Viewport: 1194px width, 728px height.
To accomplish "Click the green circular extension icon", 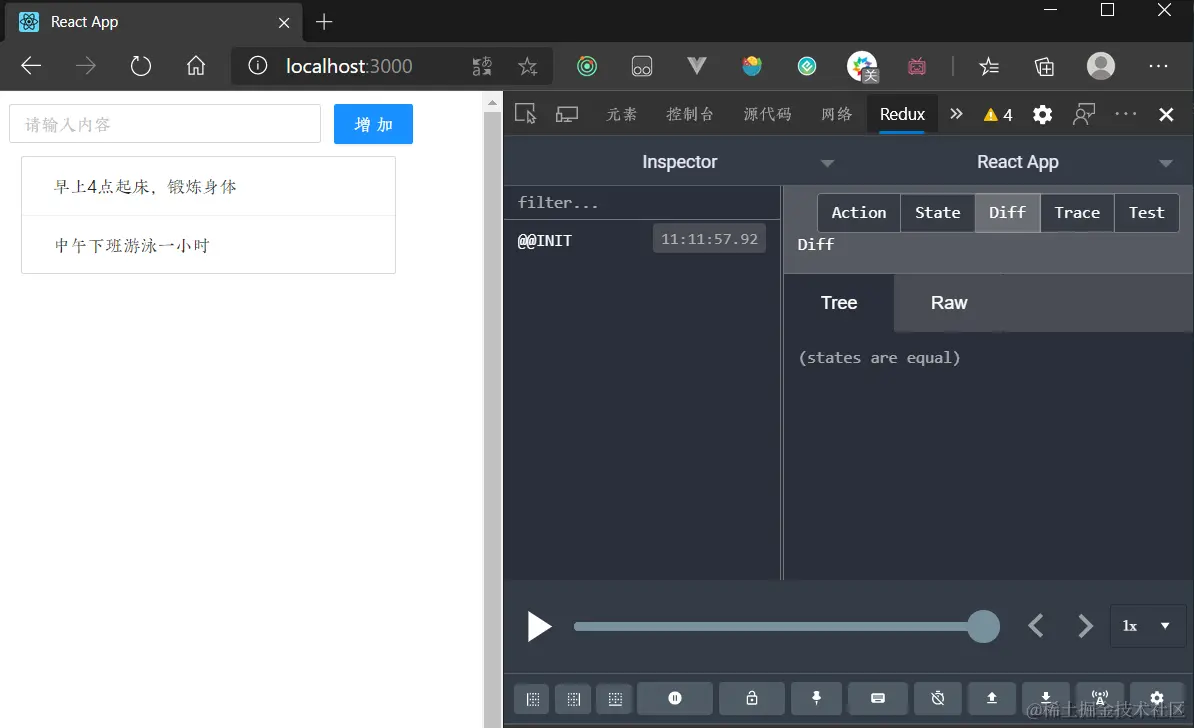I will point(587,66).
